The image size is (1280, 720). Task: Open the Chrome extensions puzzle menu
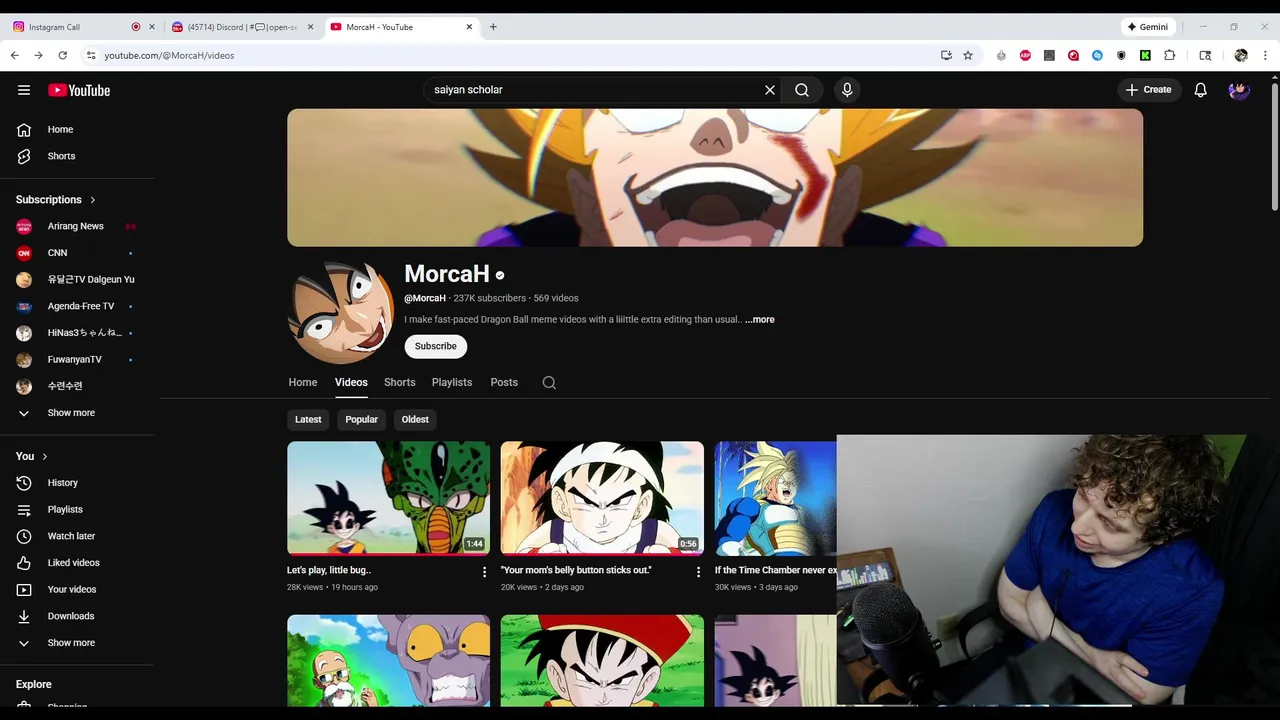click(1169, 55)
